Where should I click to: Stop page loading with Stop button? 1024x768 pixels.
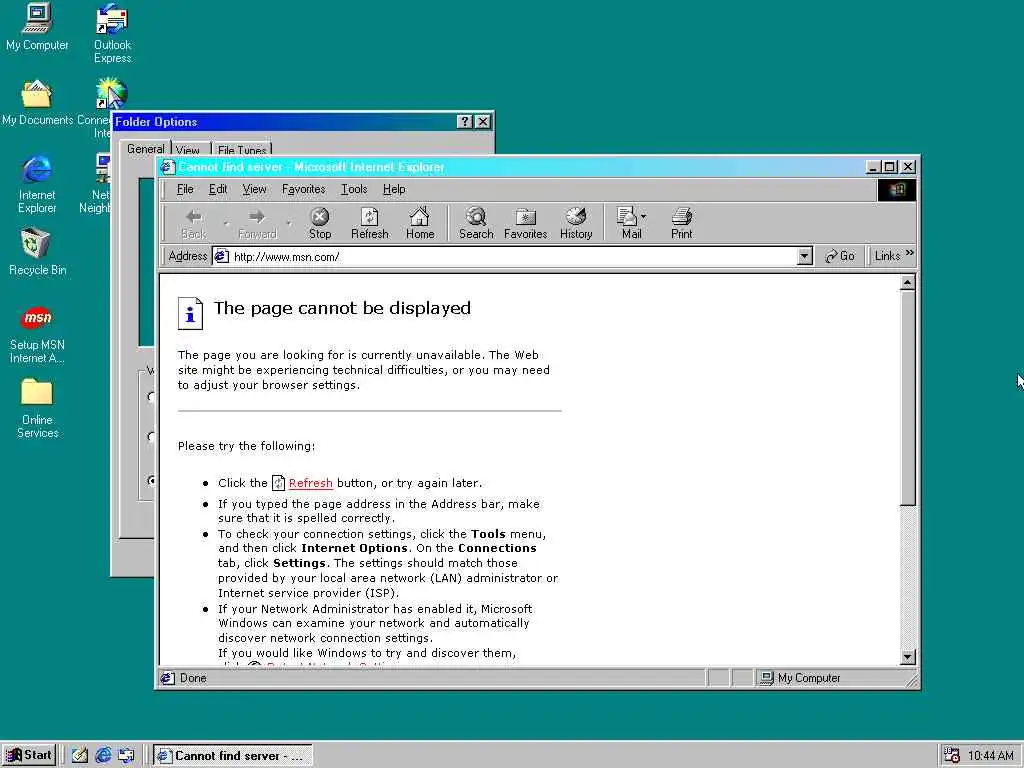pos(319,223)
